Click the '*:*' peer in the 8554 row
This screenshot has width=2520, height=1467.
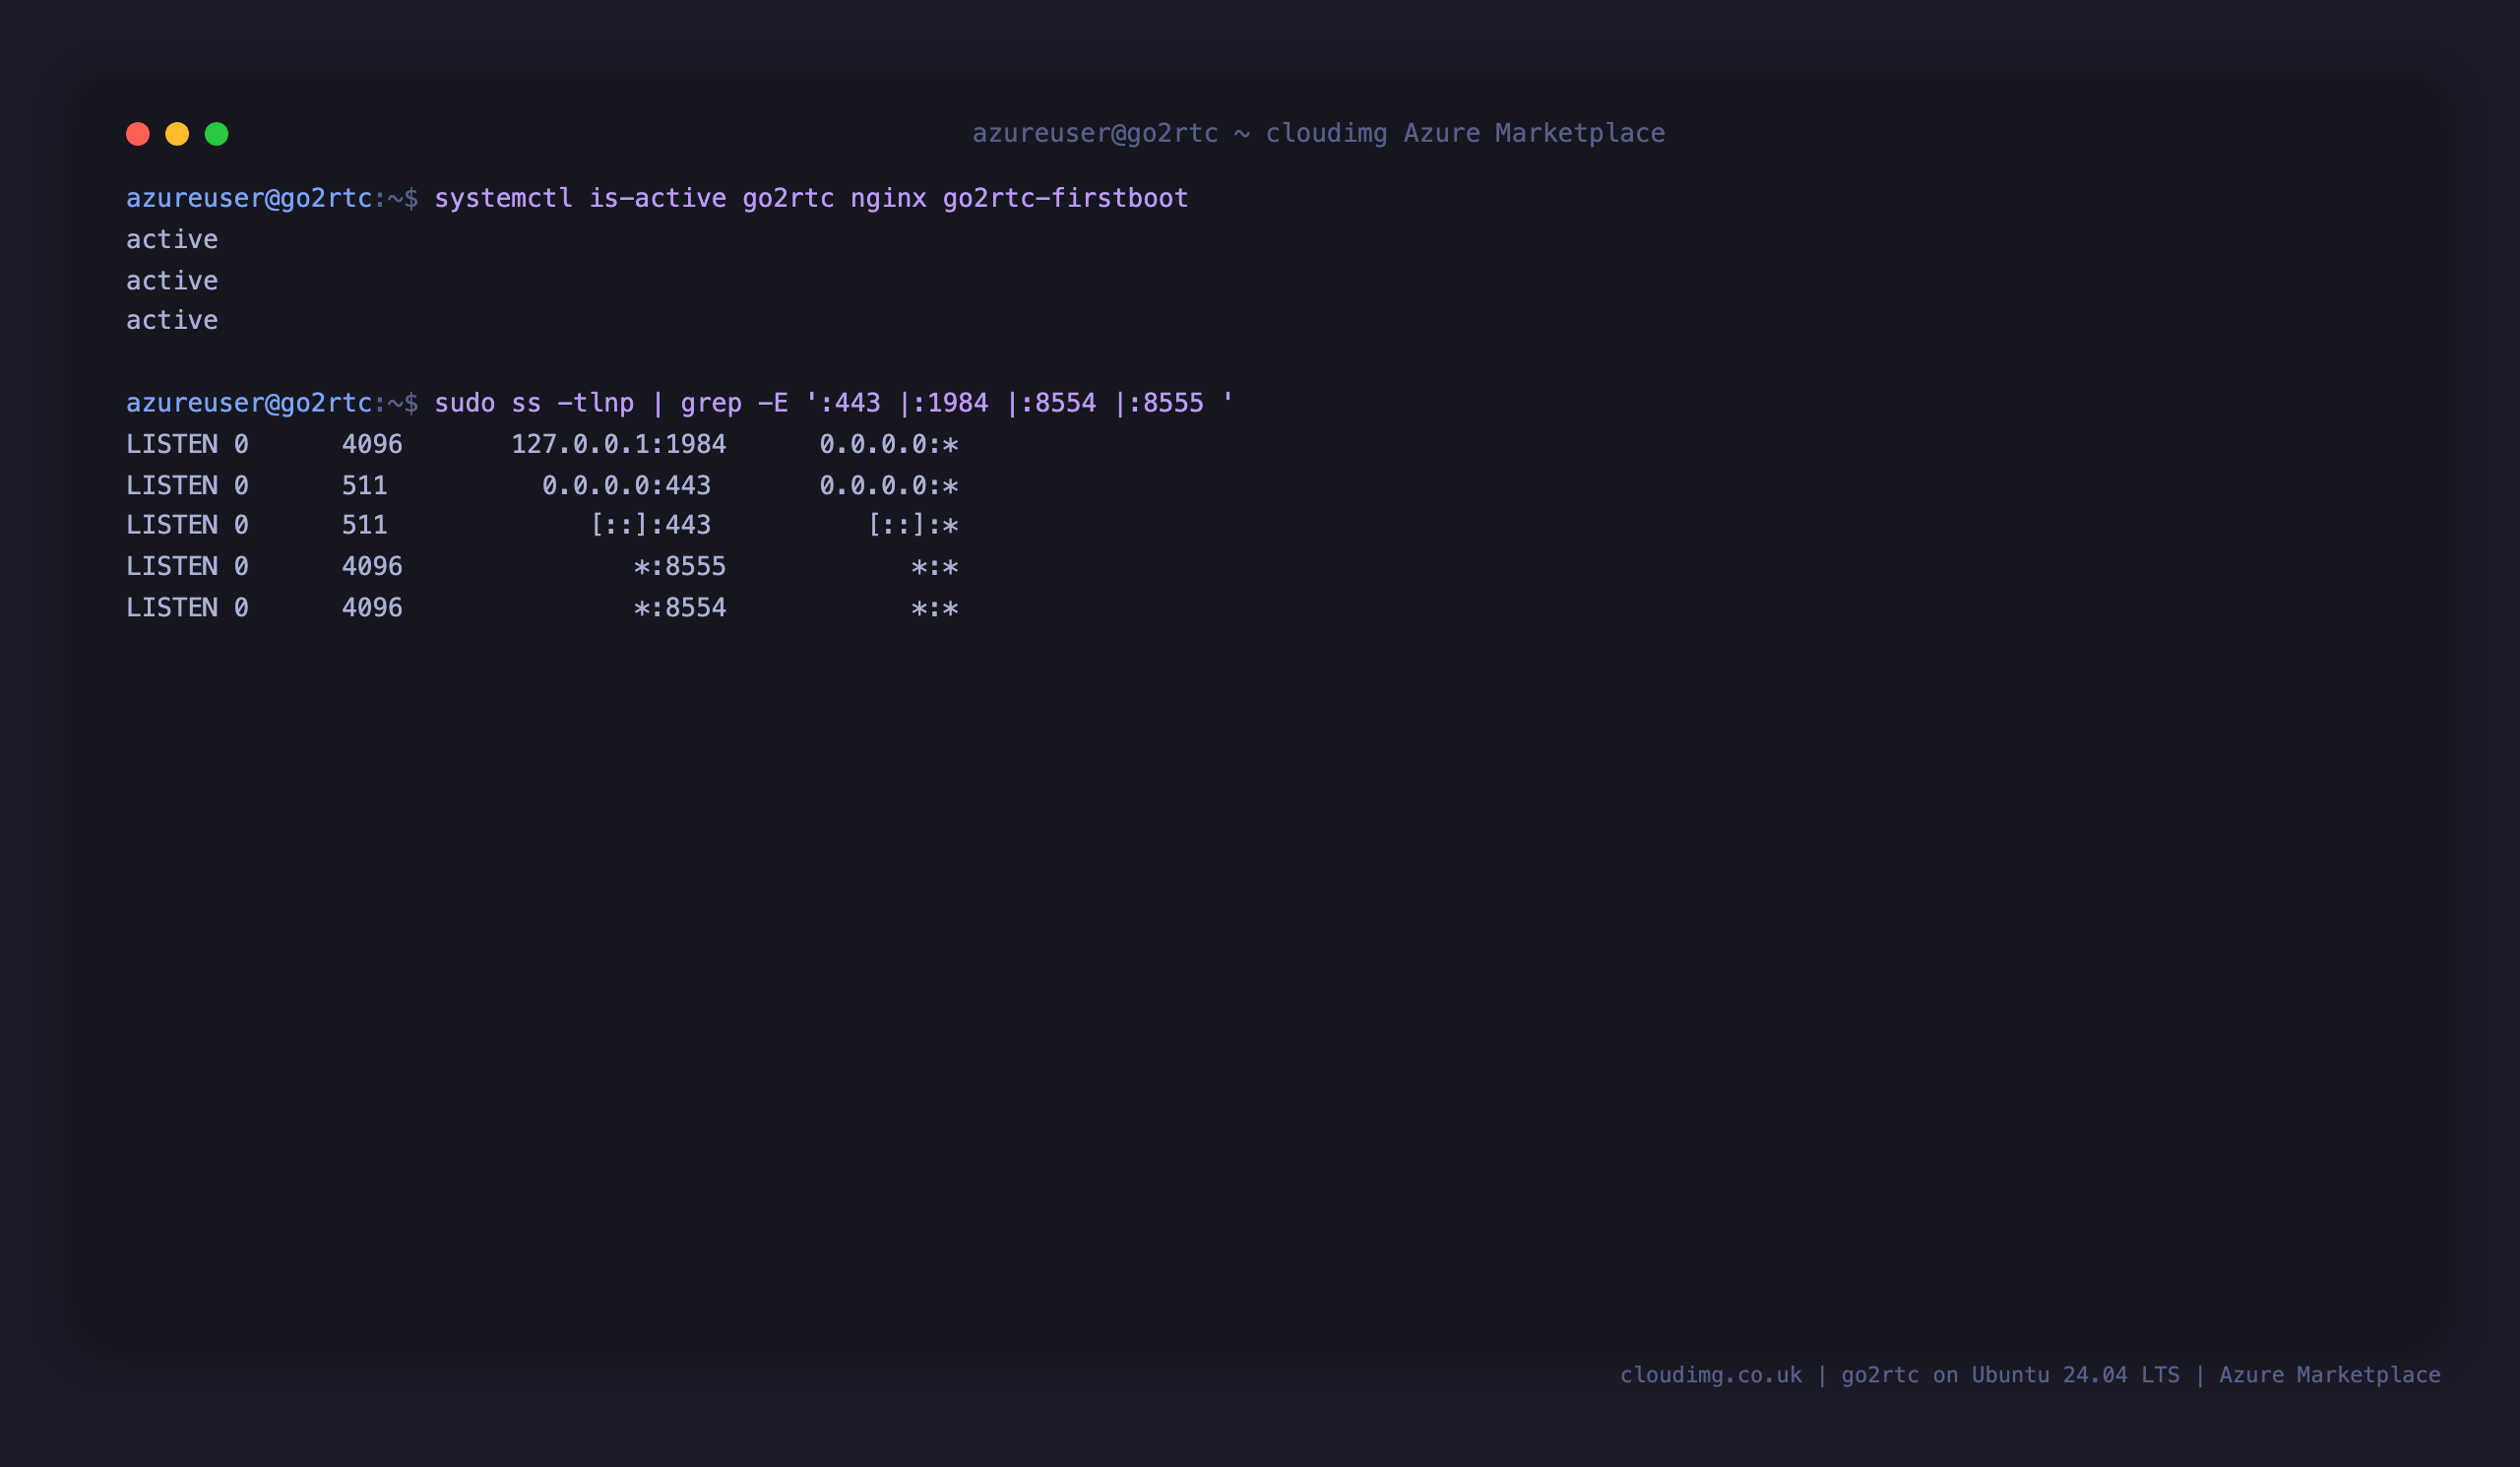935,608
